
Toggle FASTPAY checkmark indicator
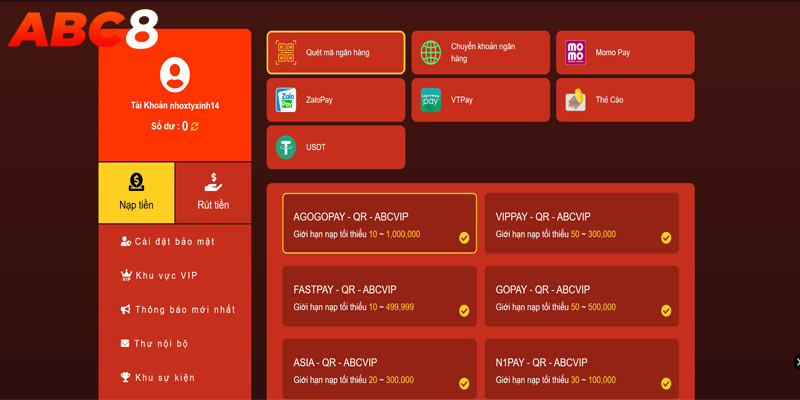pyautogui.click(x=464, y=311)
